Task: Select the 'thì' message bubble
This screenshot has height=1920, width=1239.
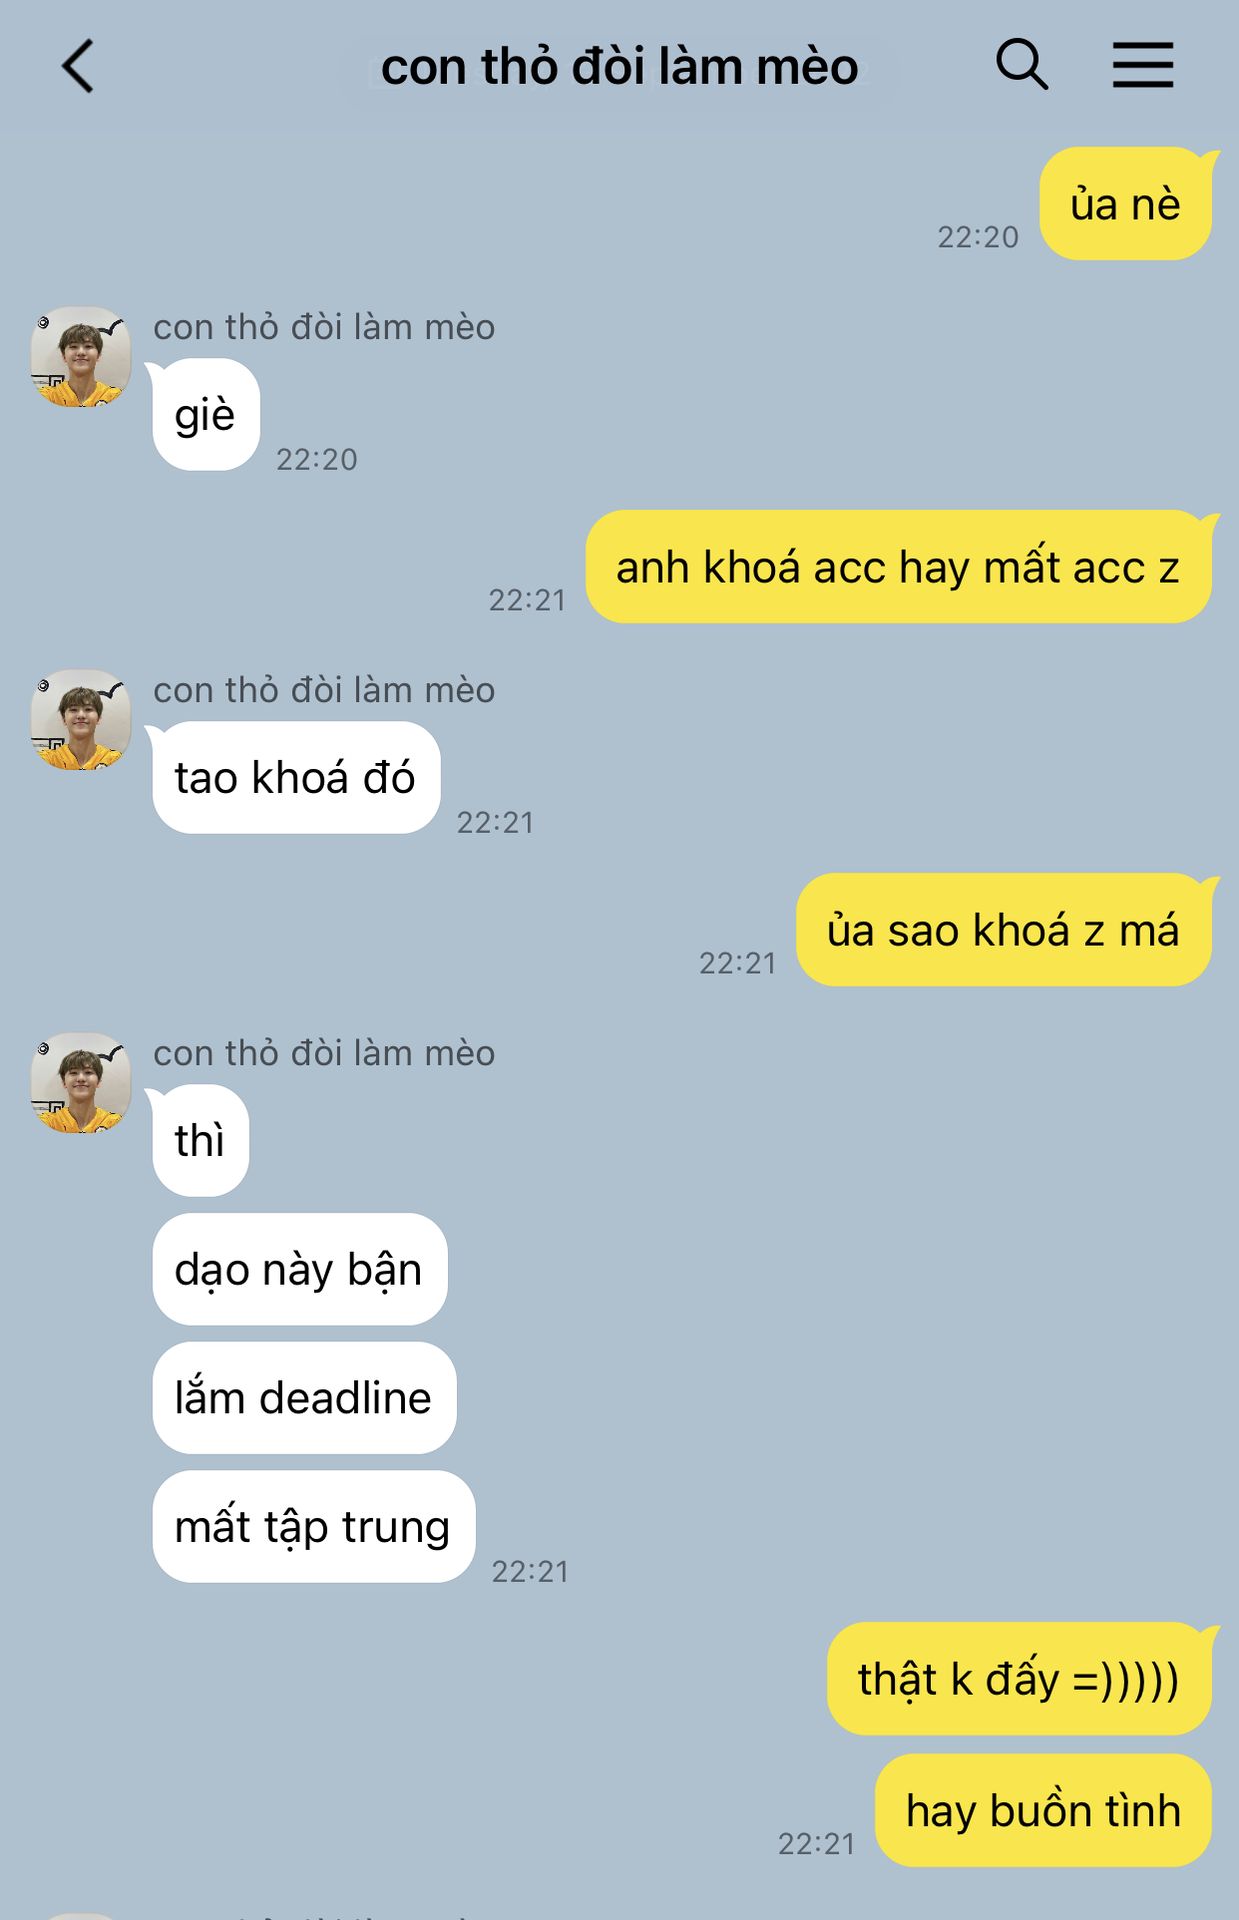Action: pos(200,1140)
